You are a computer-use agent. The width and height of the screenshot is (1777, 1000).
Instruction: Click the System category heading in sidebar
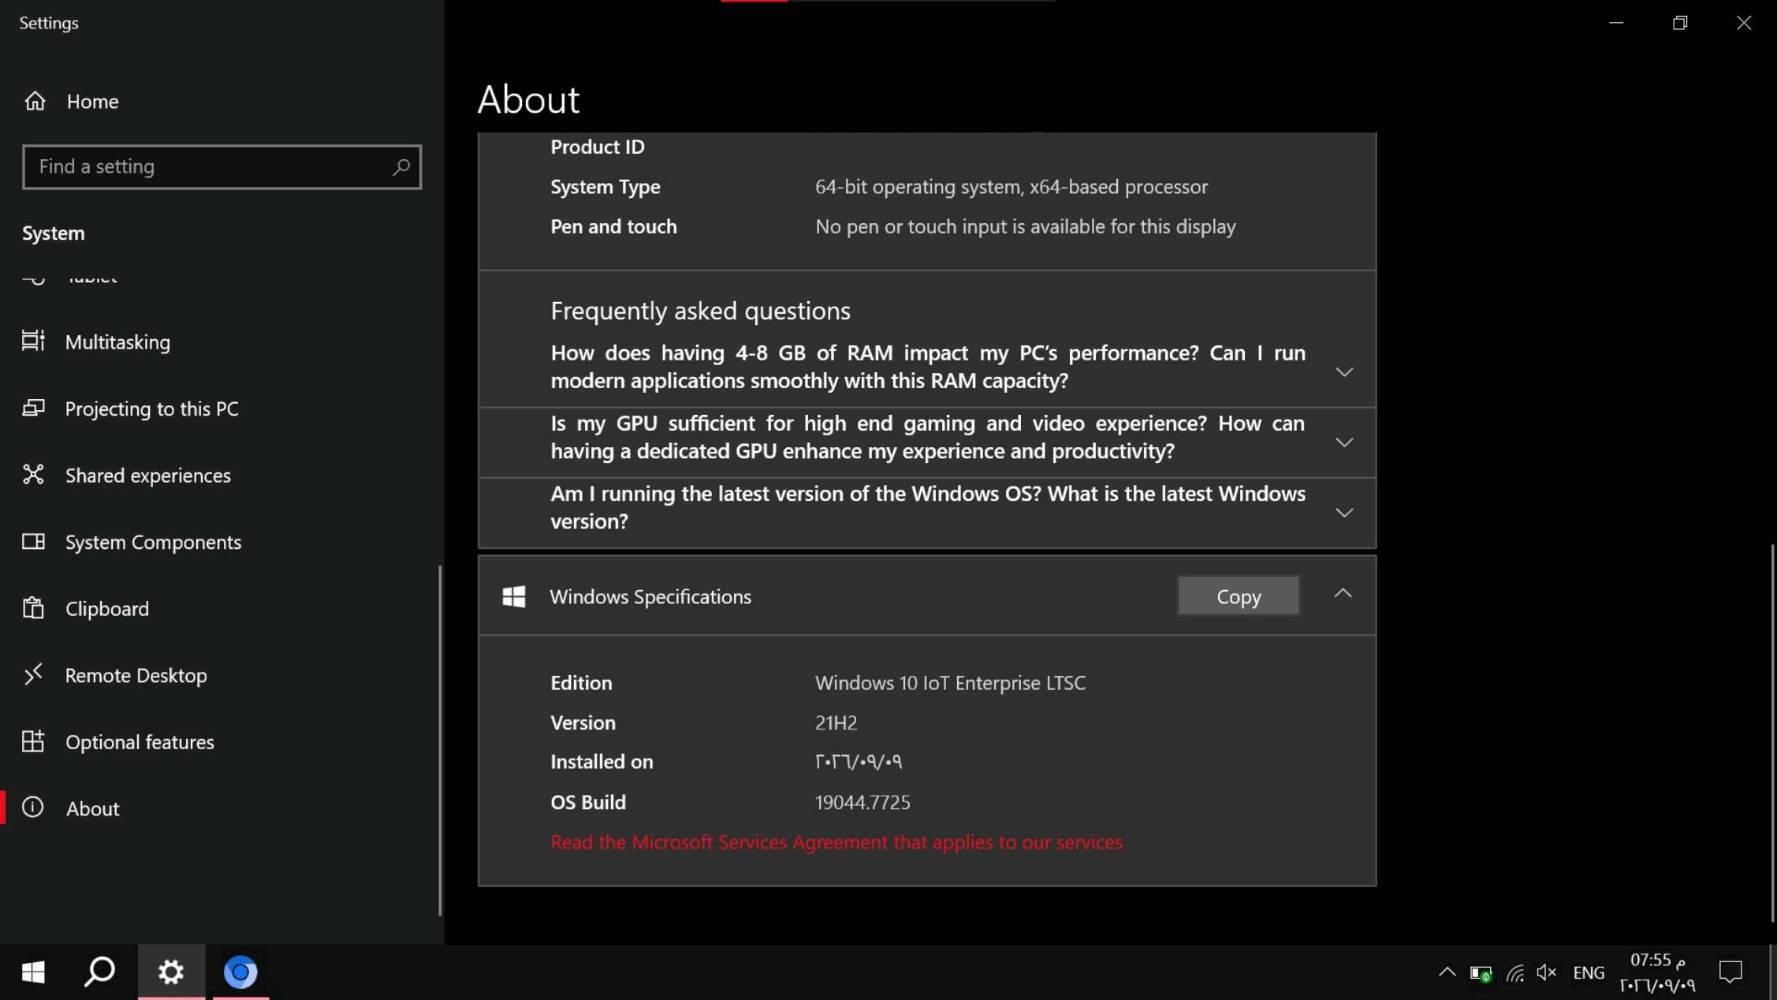tap(53, 233)
